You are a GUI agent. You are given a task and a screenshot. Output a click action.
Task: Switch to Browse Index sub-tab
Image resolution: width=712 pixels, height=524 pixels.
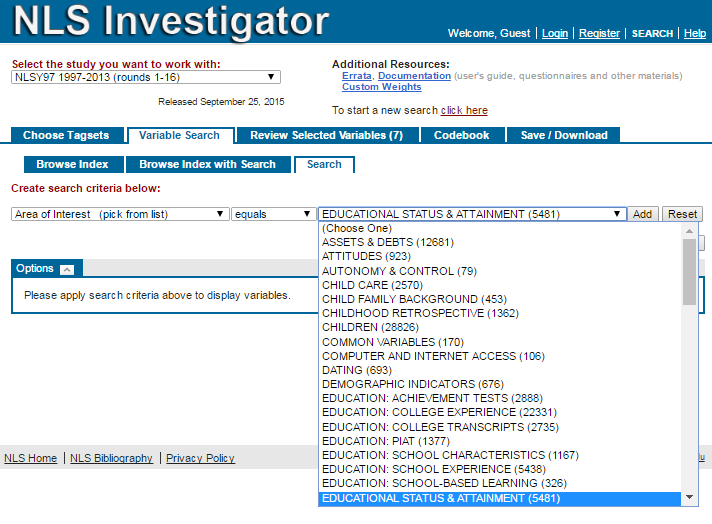click(73, 164)
